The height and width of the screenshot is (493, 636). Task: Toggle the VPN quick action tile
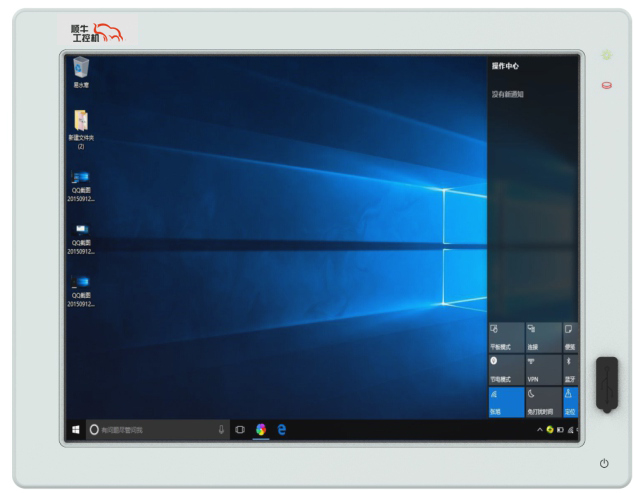(x=544, y=370)
